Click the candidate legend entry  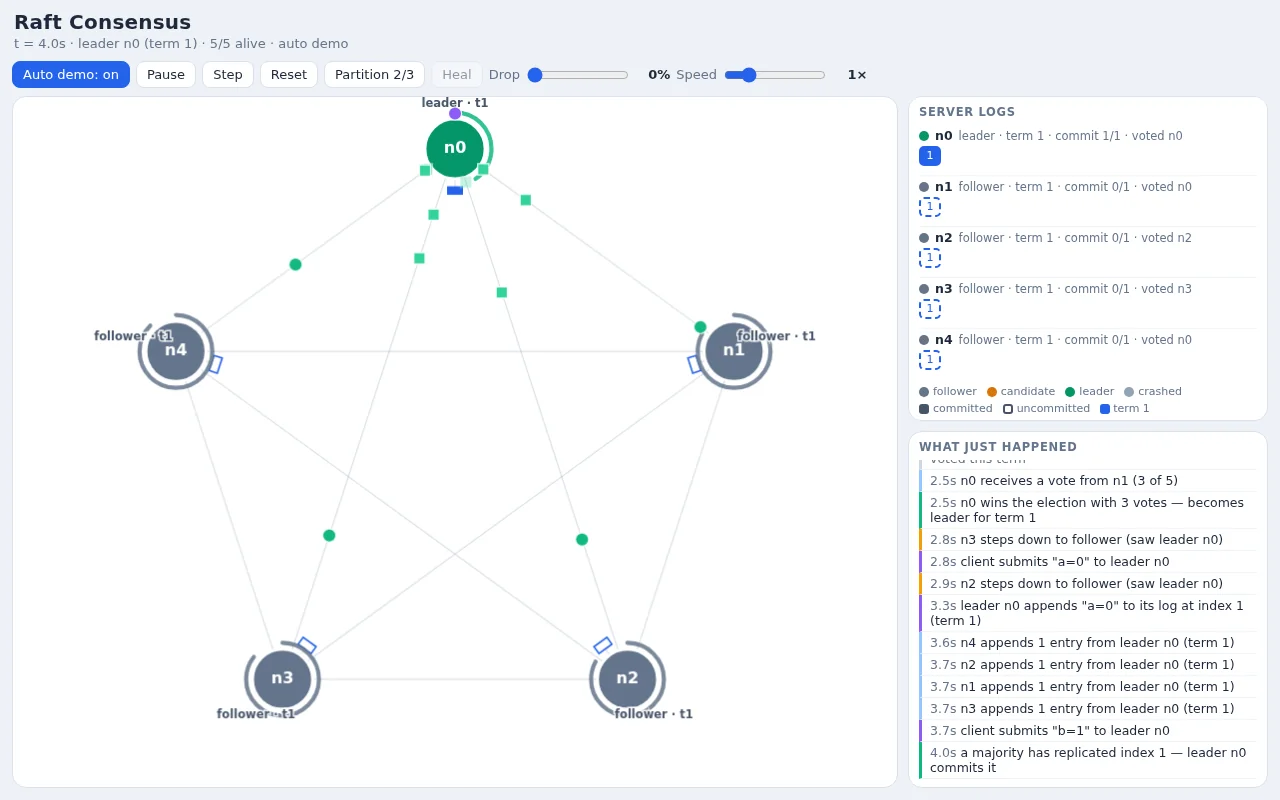1021,392
